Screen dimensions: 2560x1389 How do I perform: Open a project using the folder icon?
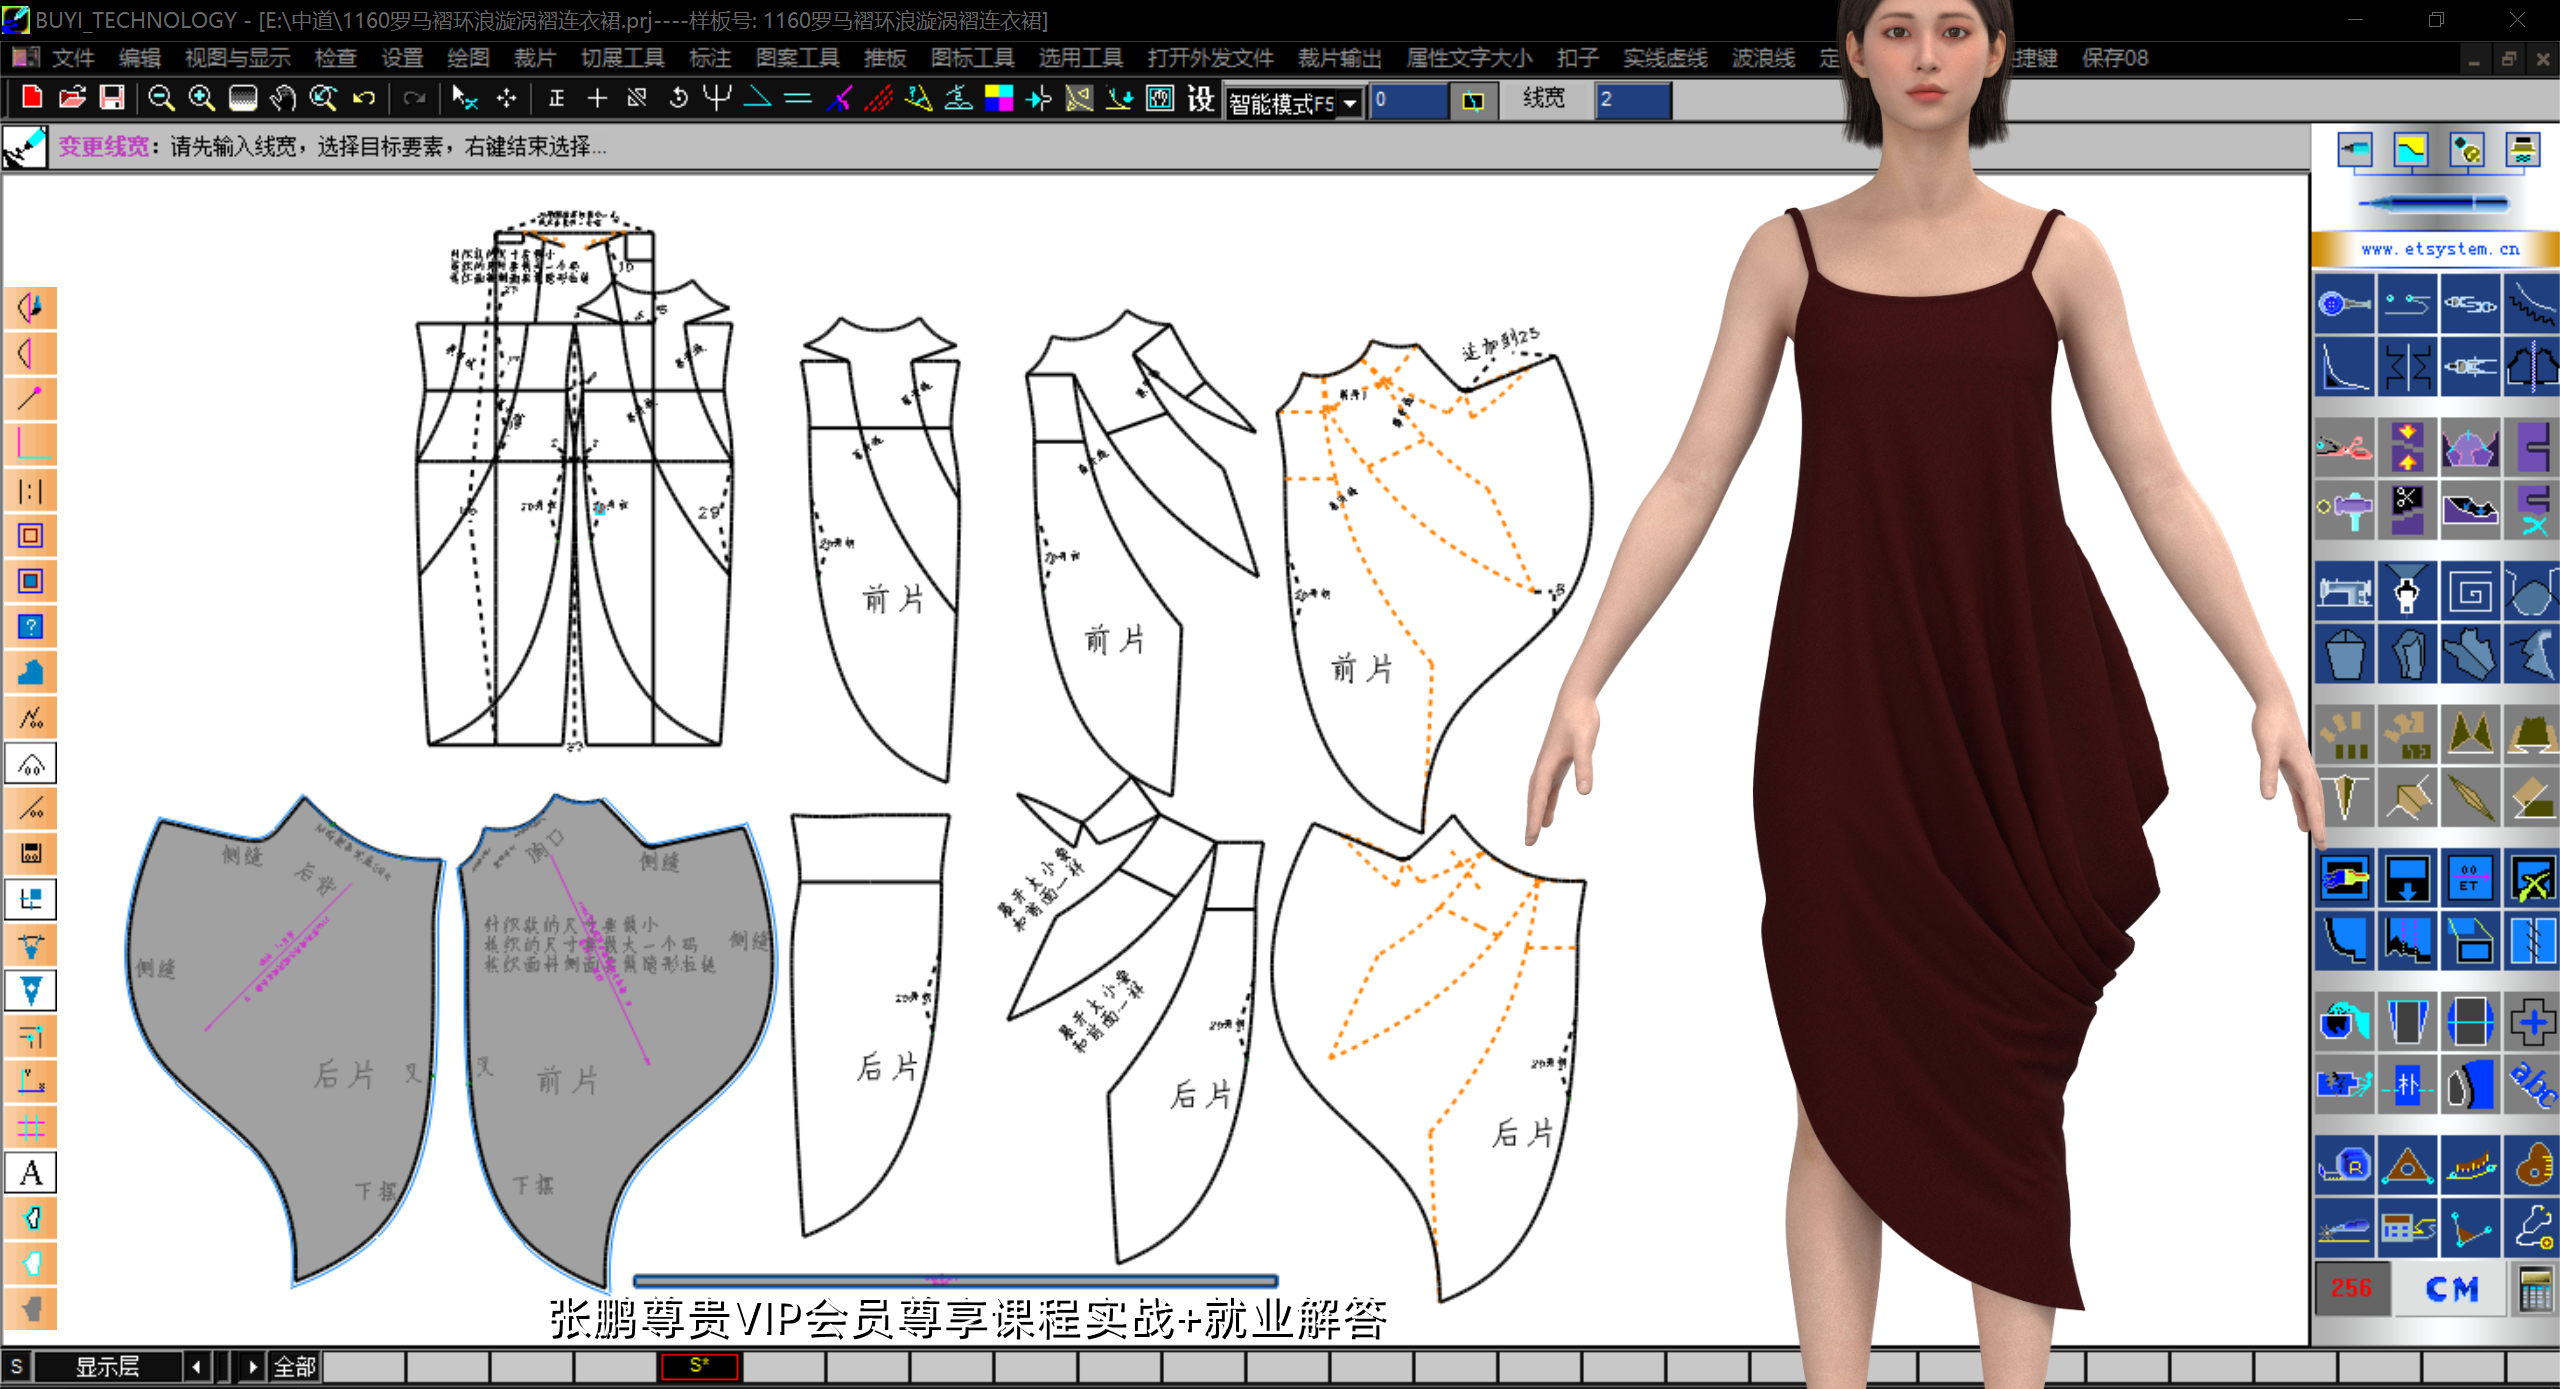72,98
